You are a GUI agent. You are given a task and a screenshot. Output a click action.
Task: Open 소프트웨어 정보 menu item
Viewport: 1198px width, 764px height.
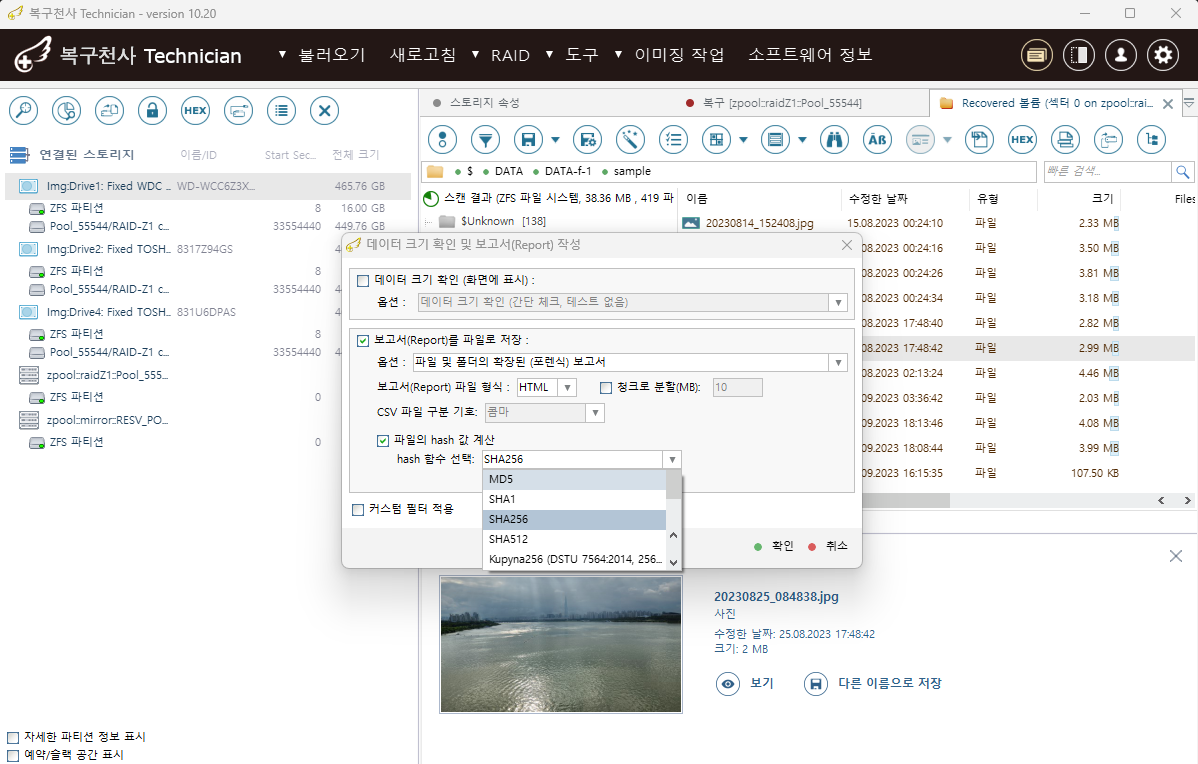click(810, 55)
